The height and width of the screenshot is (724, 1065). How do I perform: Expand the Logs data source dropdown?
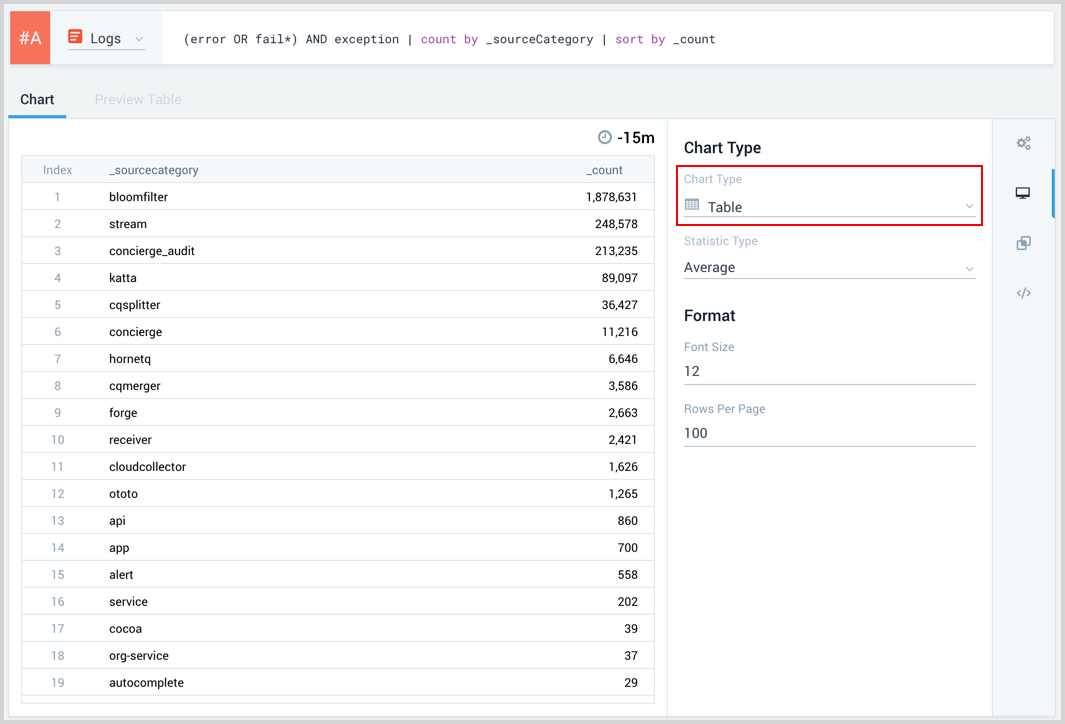[x=107, y=39]
